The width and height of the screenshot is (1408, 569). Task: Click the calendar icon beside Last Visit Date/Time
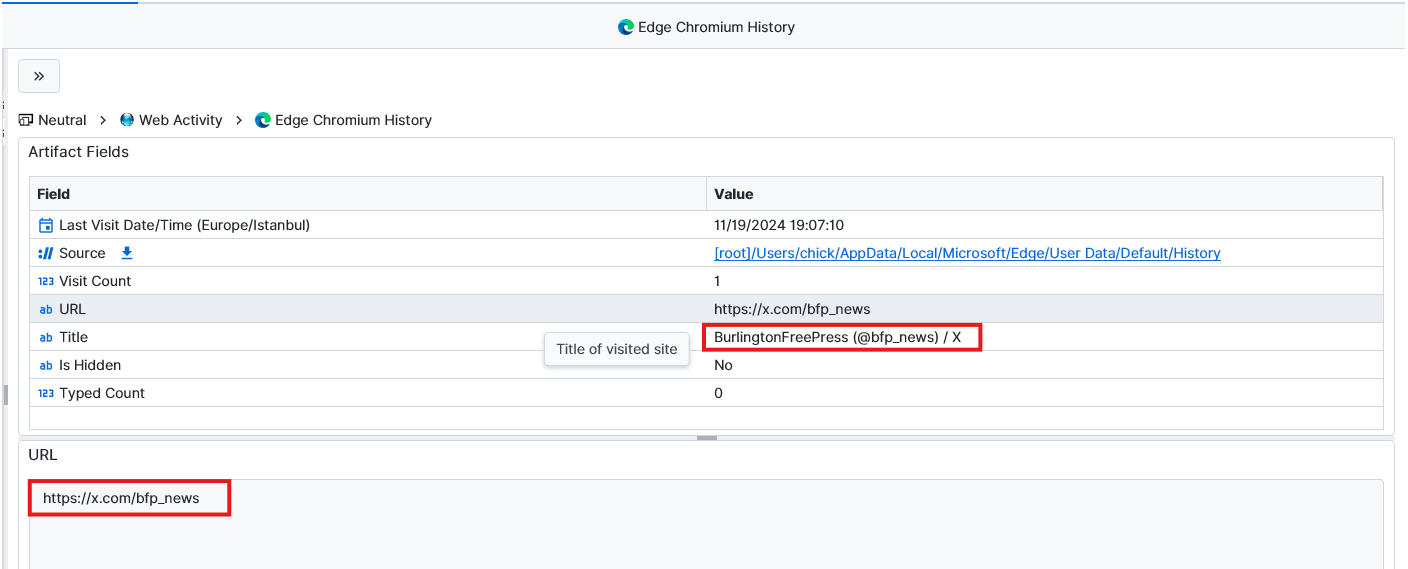pos(45,225)
